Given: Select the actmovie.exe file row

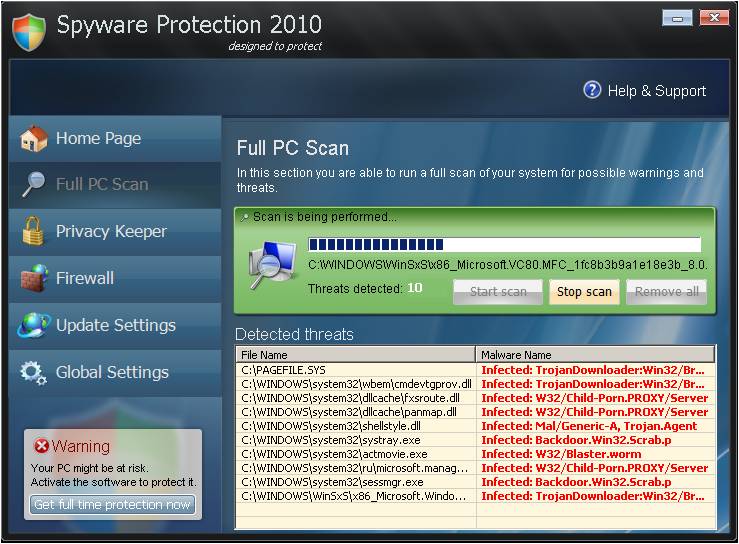Looking at the screenshot, I should (x=475, y=454).
